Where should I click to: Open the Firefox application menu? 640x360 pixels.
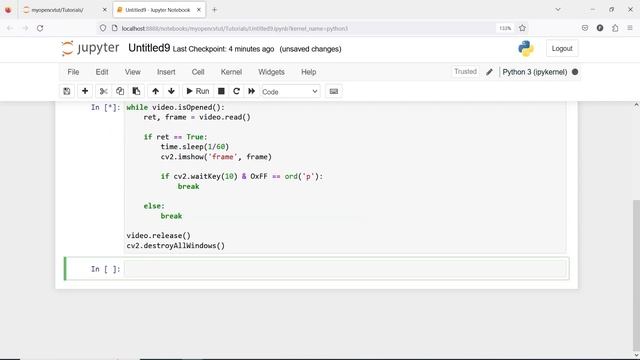630,28
